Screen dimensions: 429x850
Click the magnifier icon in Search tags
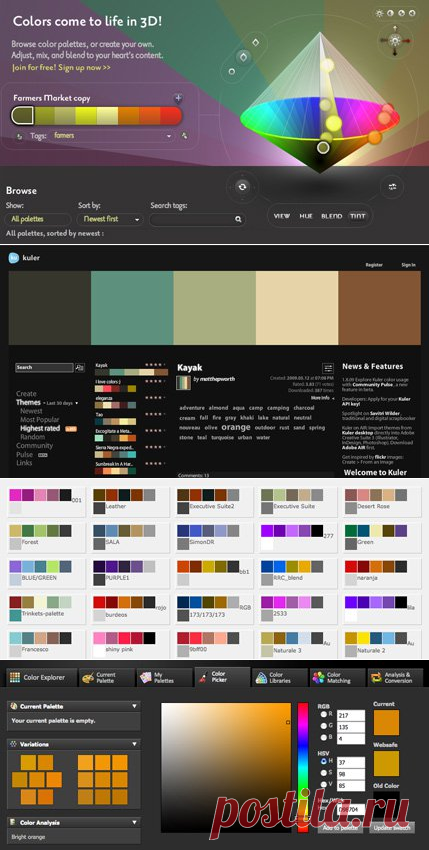(x=238, y=220)
